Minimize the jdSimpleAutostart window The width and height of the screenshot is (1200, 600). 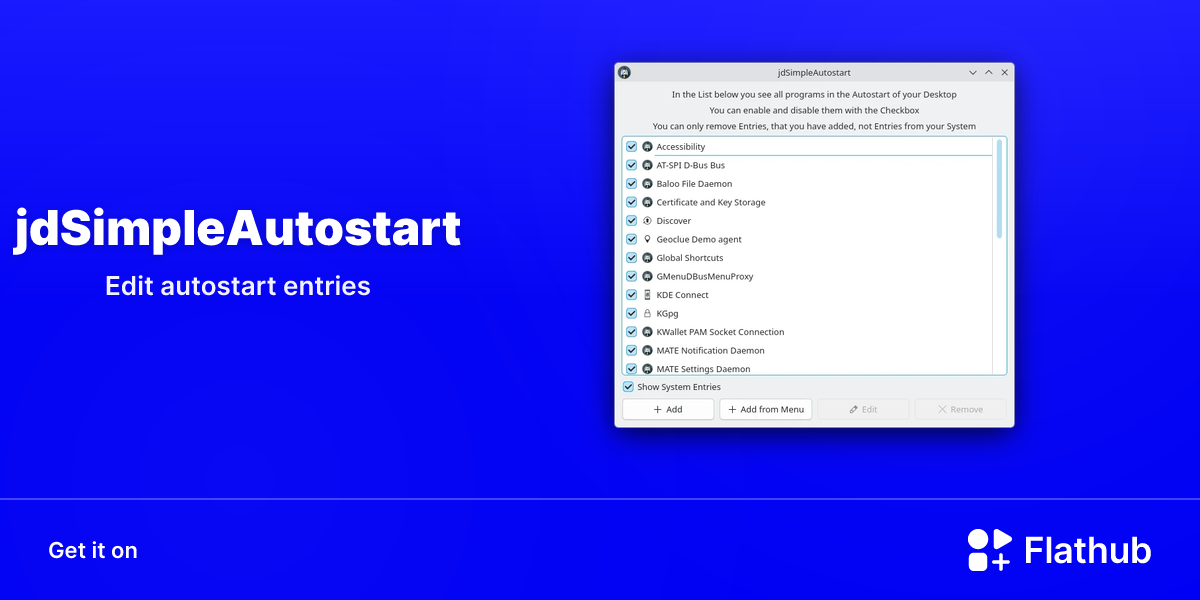(x=973, y=72)
